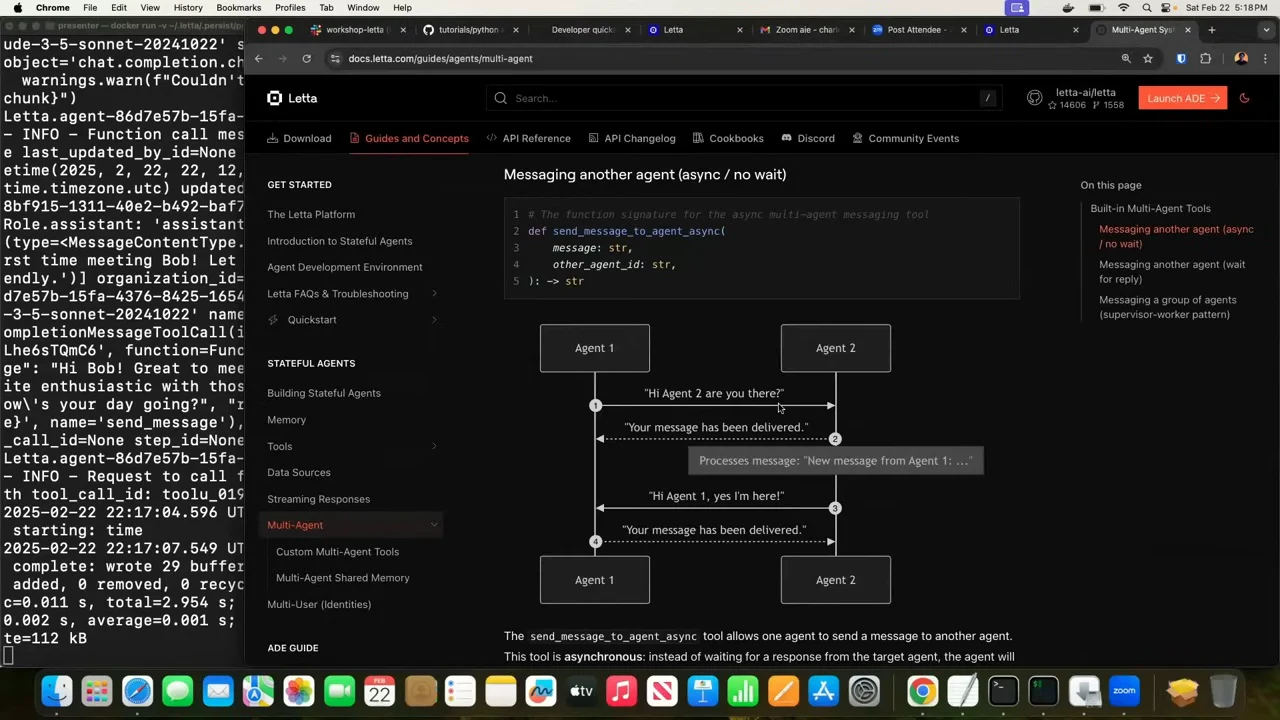Viewport: 1280px width, 720px height.
Task: Open App Store from the Dock
Action: (824, 691)
